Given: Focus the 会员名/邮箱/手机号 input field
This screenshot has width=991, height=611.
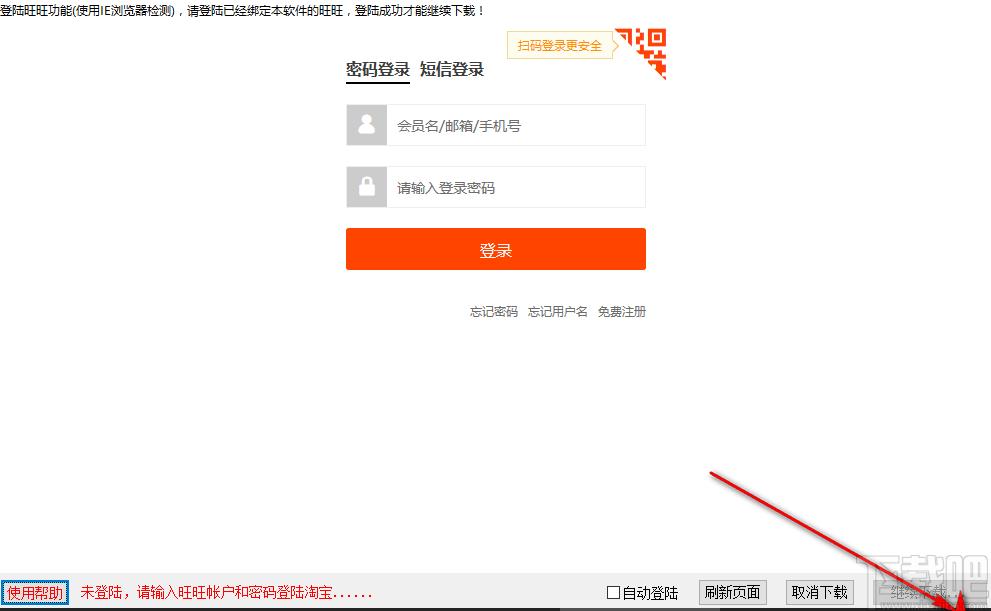Looking at the screenshot, I should click(x=515, y=126).
